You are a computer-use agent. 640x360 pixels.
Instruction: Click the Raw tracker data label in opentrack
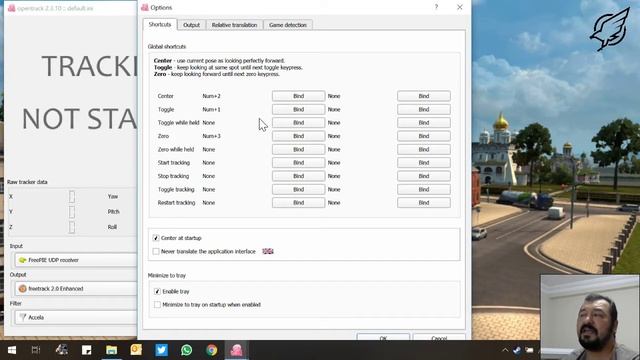coord(27,182)
